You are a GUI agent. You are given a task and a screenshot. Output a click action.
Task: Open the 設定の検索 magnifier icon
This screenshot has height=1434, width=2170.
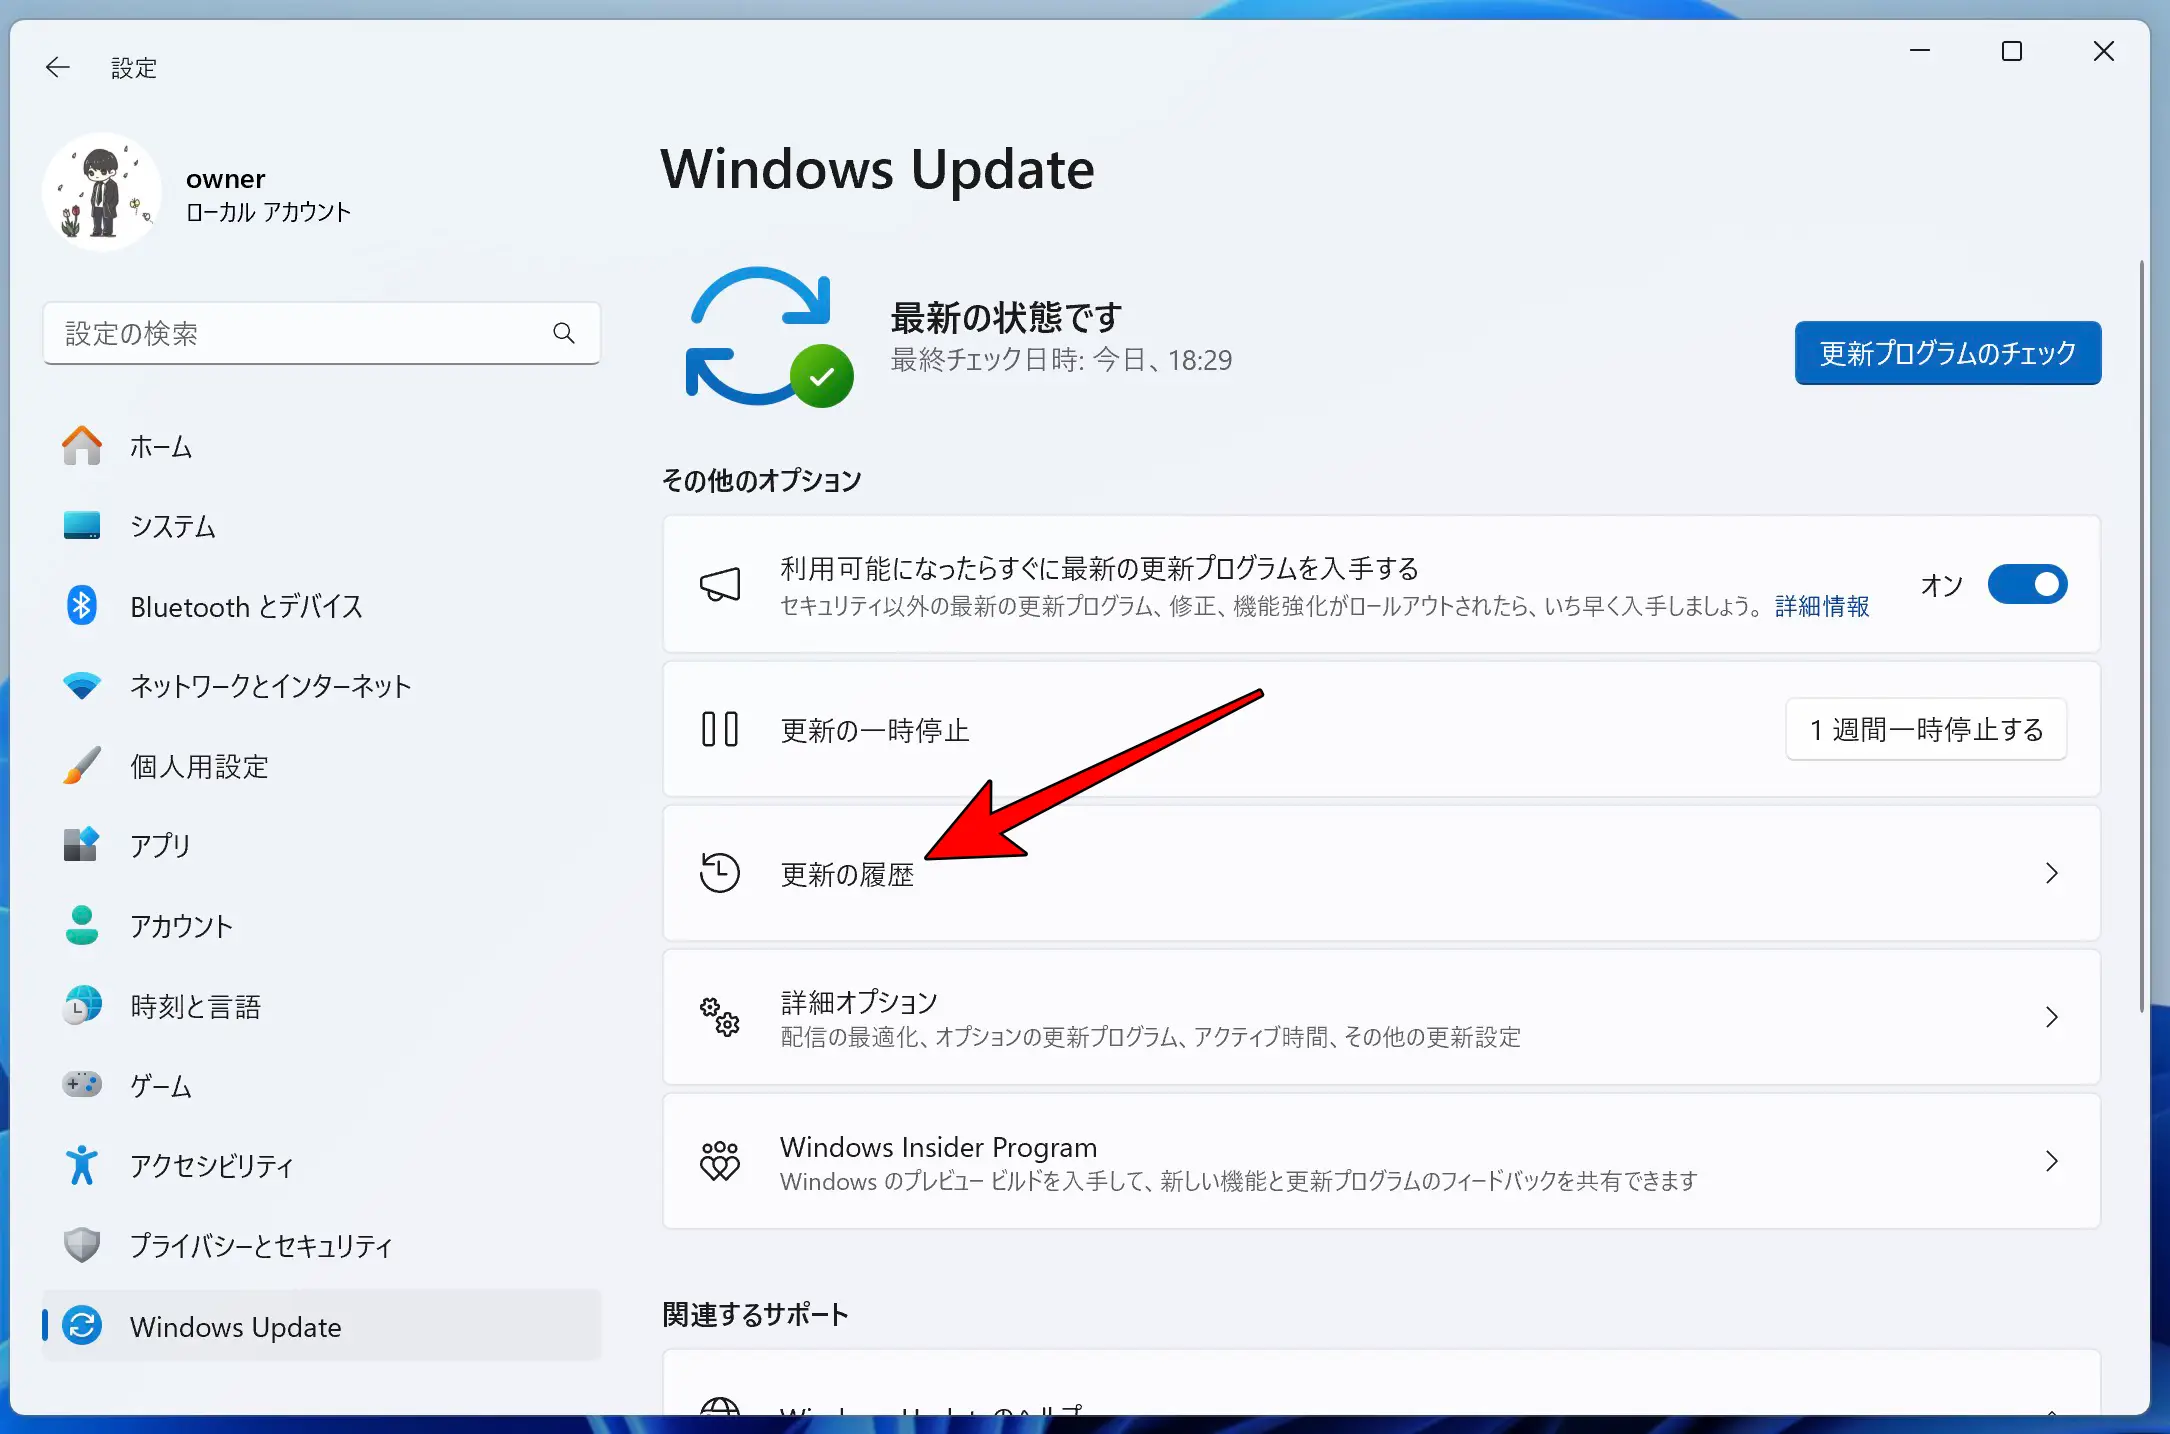pyautogui.click(x=565, y=334)
